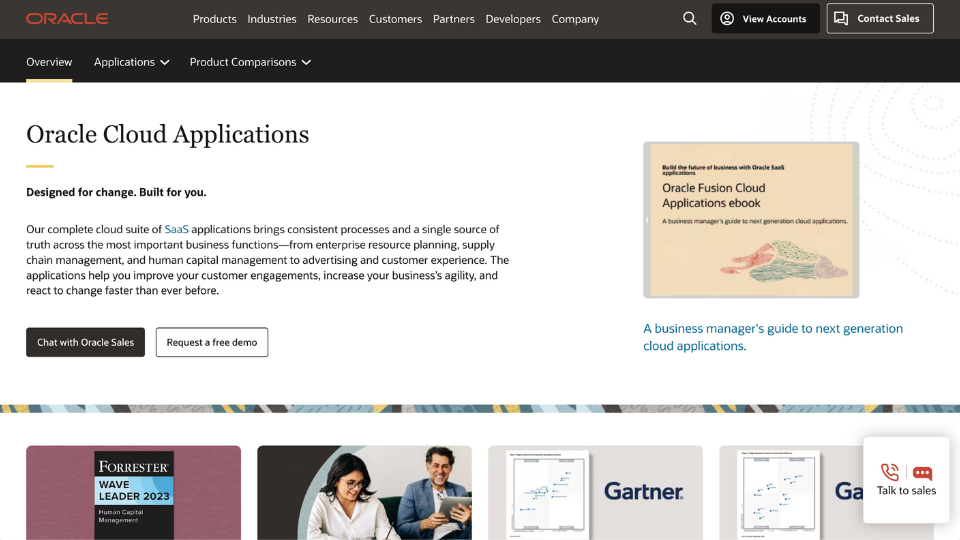Open the Forrester Wave Leader 2023 card
Image resolution: width=960 pixels, height=540 pixels.
[x=133, y=493]
